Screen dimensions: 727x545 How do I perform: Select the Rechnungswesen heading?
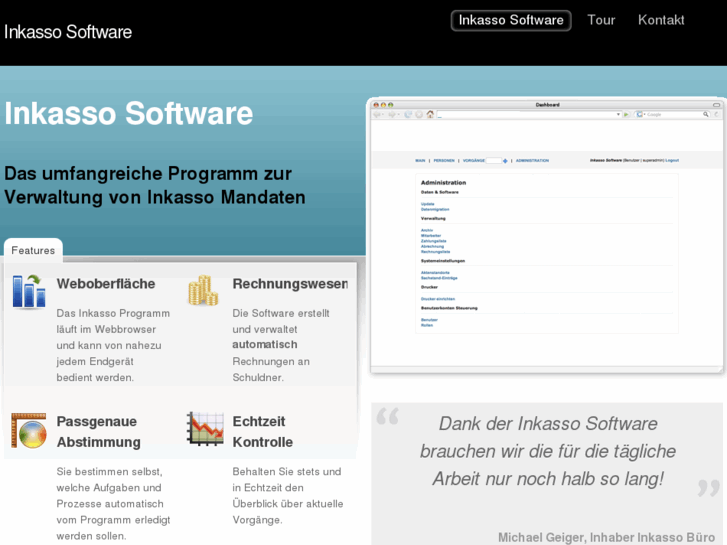(290, 283)
